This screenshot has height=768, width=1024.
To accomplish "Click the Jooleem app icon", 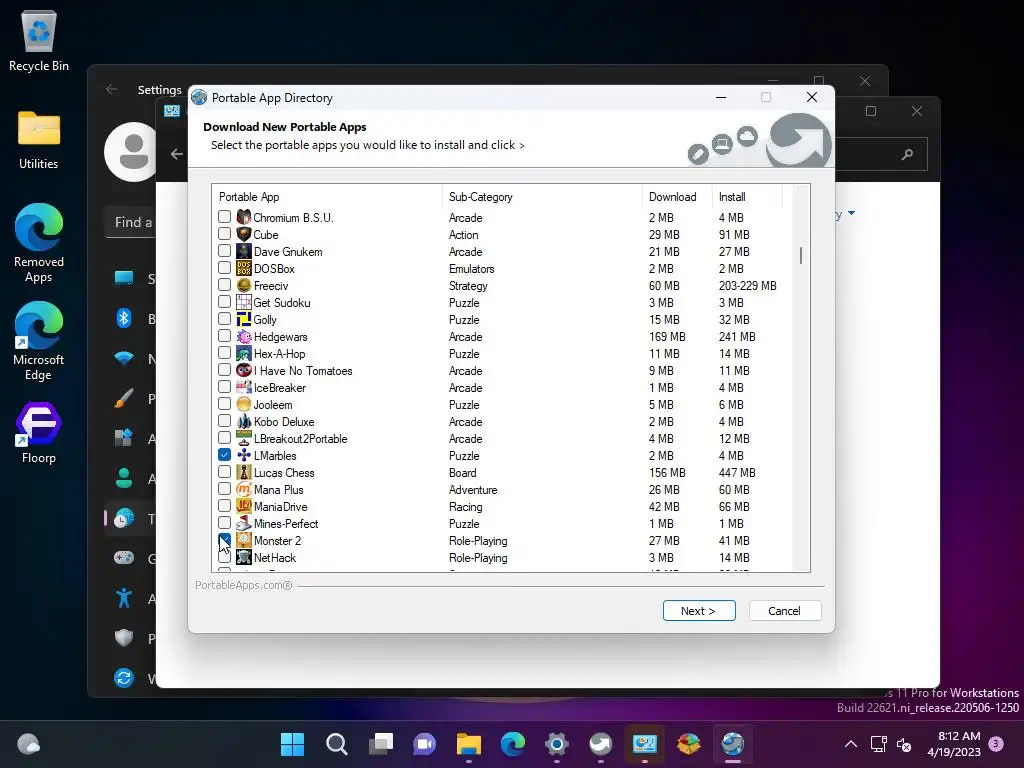I will pos(244,404).
